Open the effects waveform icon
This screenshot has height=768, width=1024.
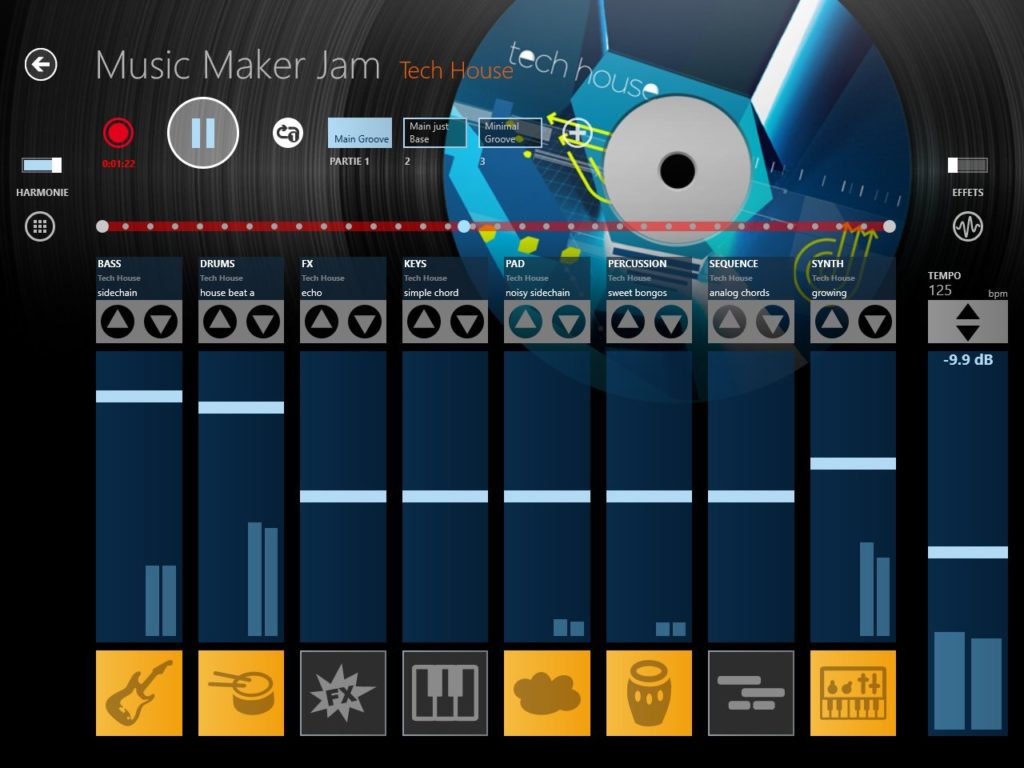pos(967,227)
